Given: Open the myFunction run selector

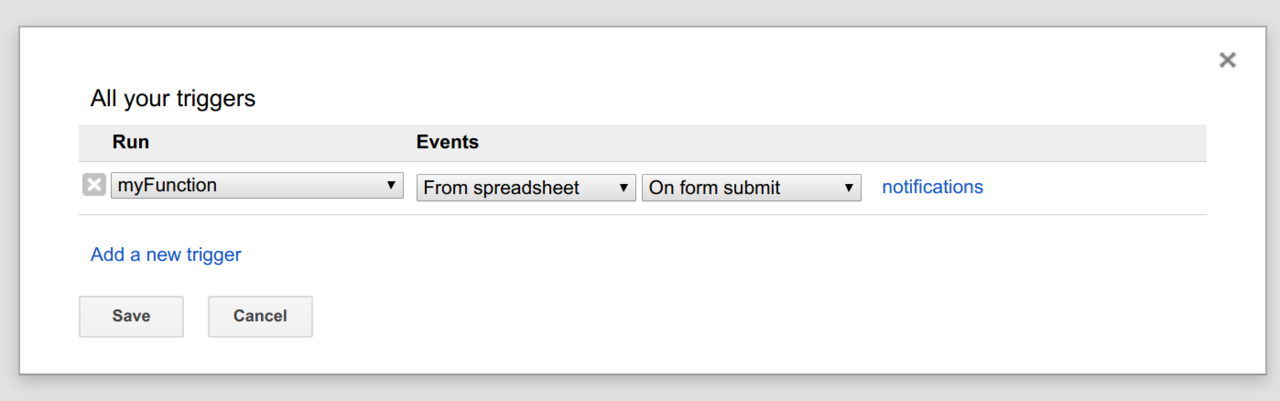Looking at the screenshot, I should [257, 185].
